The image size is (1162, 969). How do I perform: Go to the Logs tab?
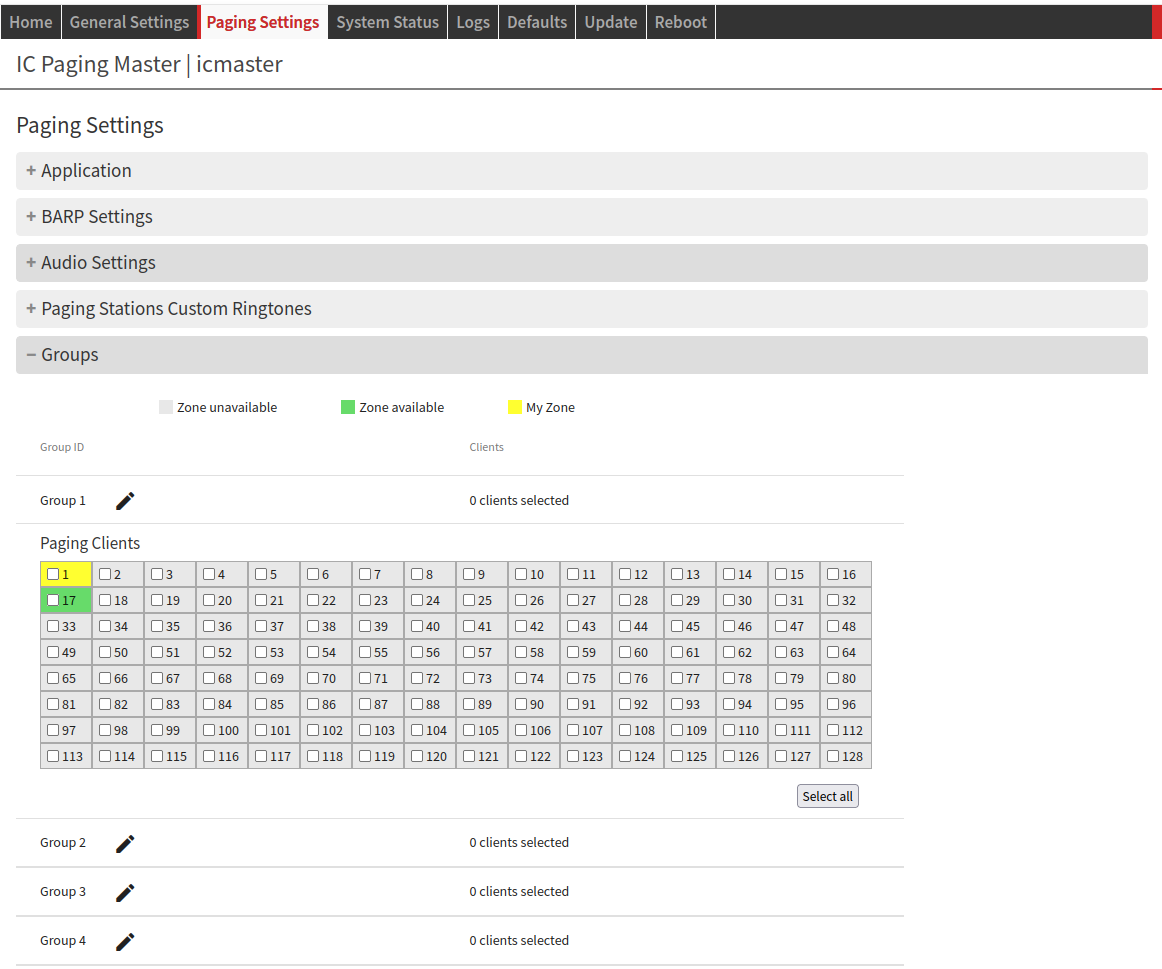point(473,22)
